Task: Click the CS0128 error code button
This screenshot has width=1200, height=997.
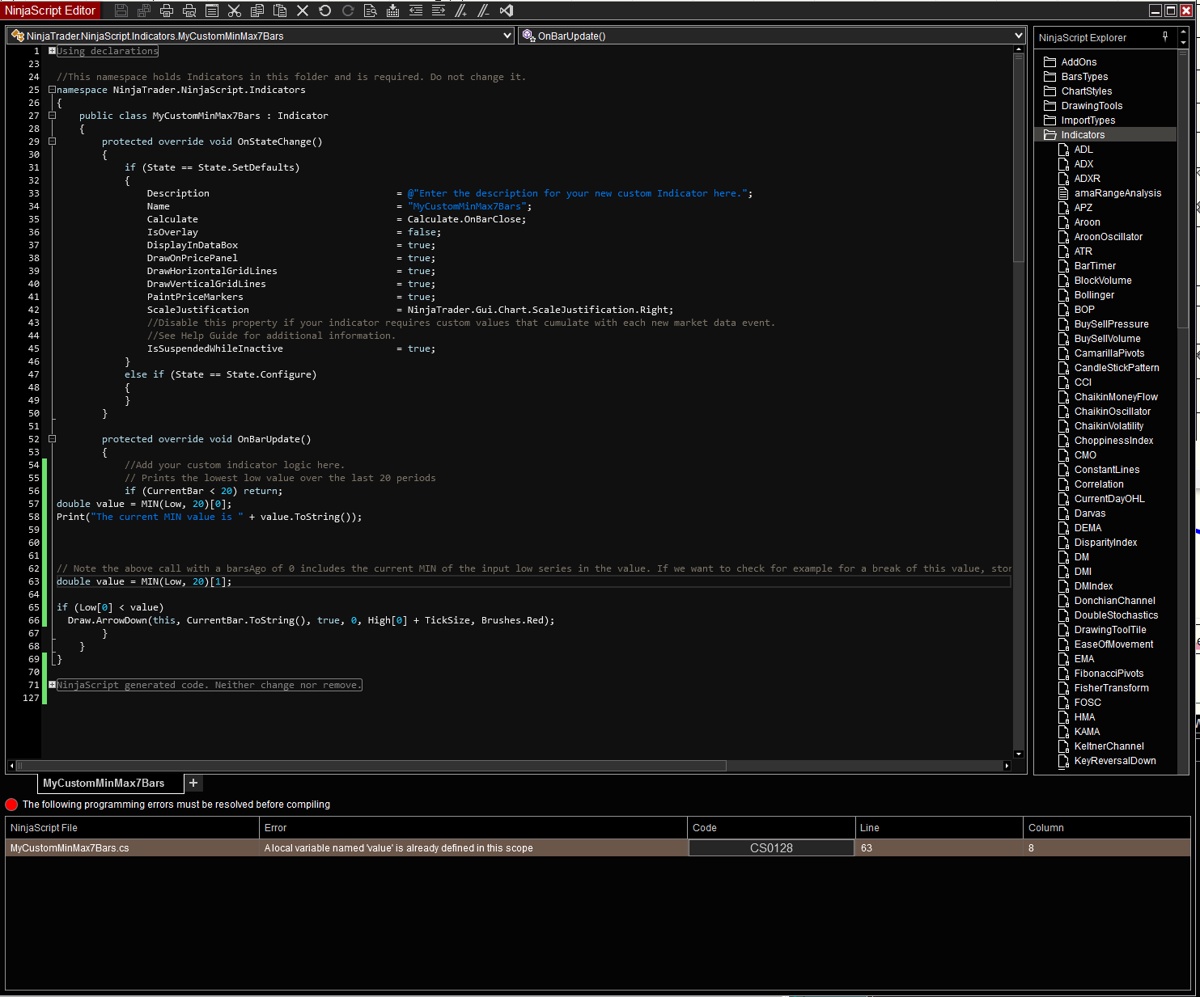Action: 770,848
